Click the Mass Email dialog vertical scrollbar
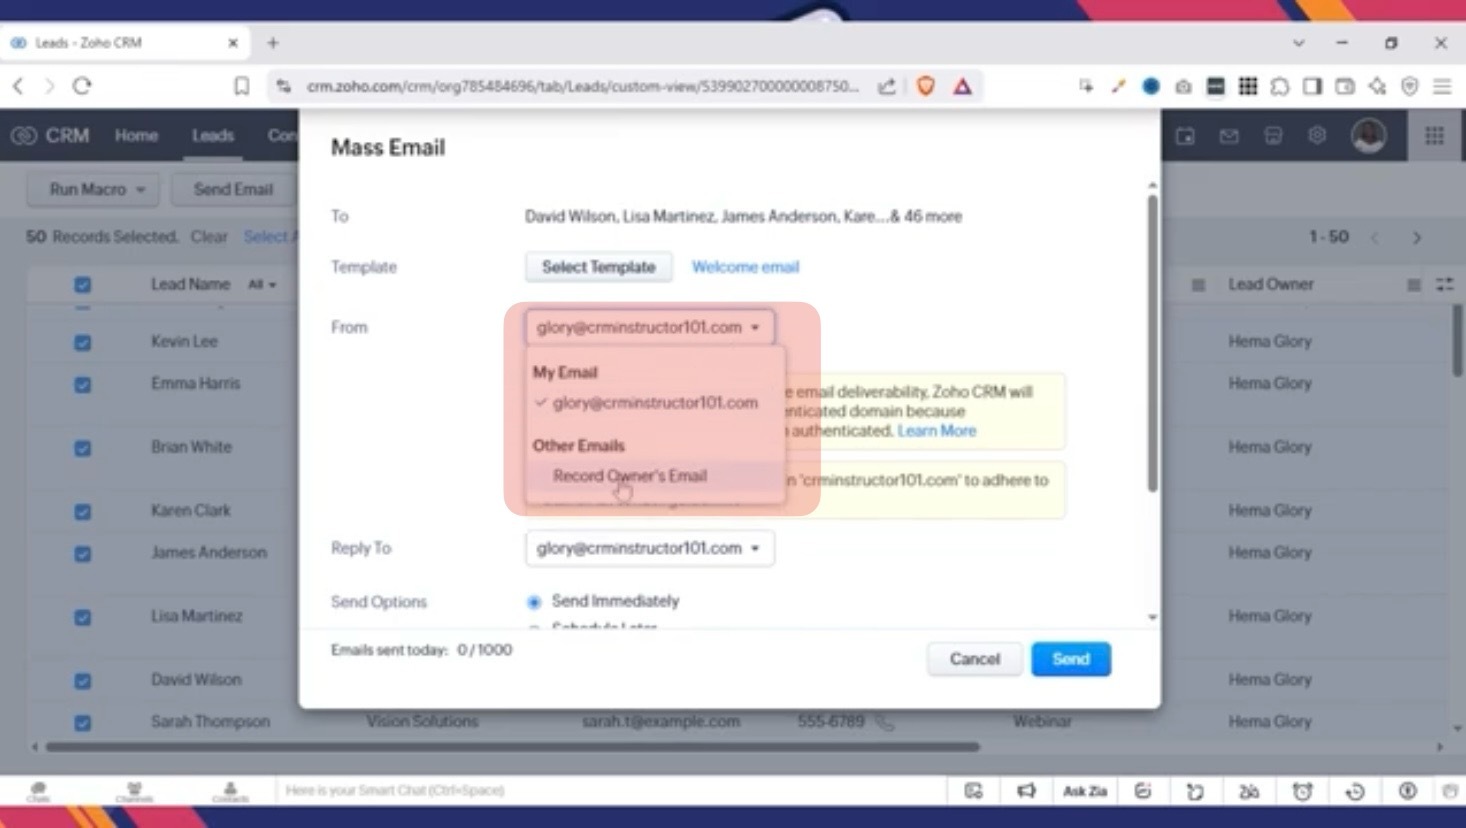Screen dimensions: 1466x828 [1152, 340]
